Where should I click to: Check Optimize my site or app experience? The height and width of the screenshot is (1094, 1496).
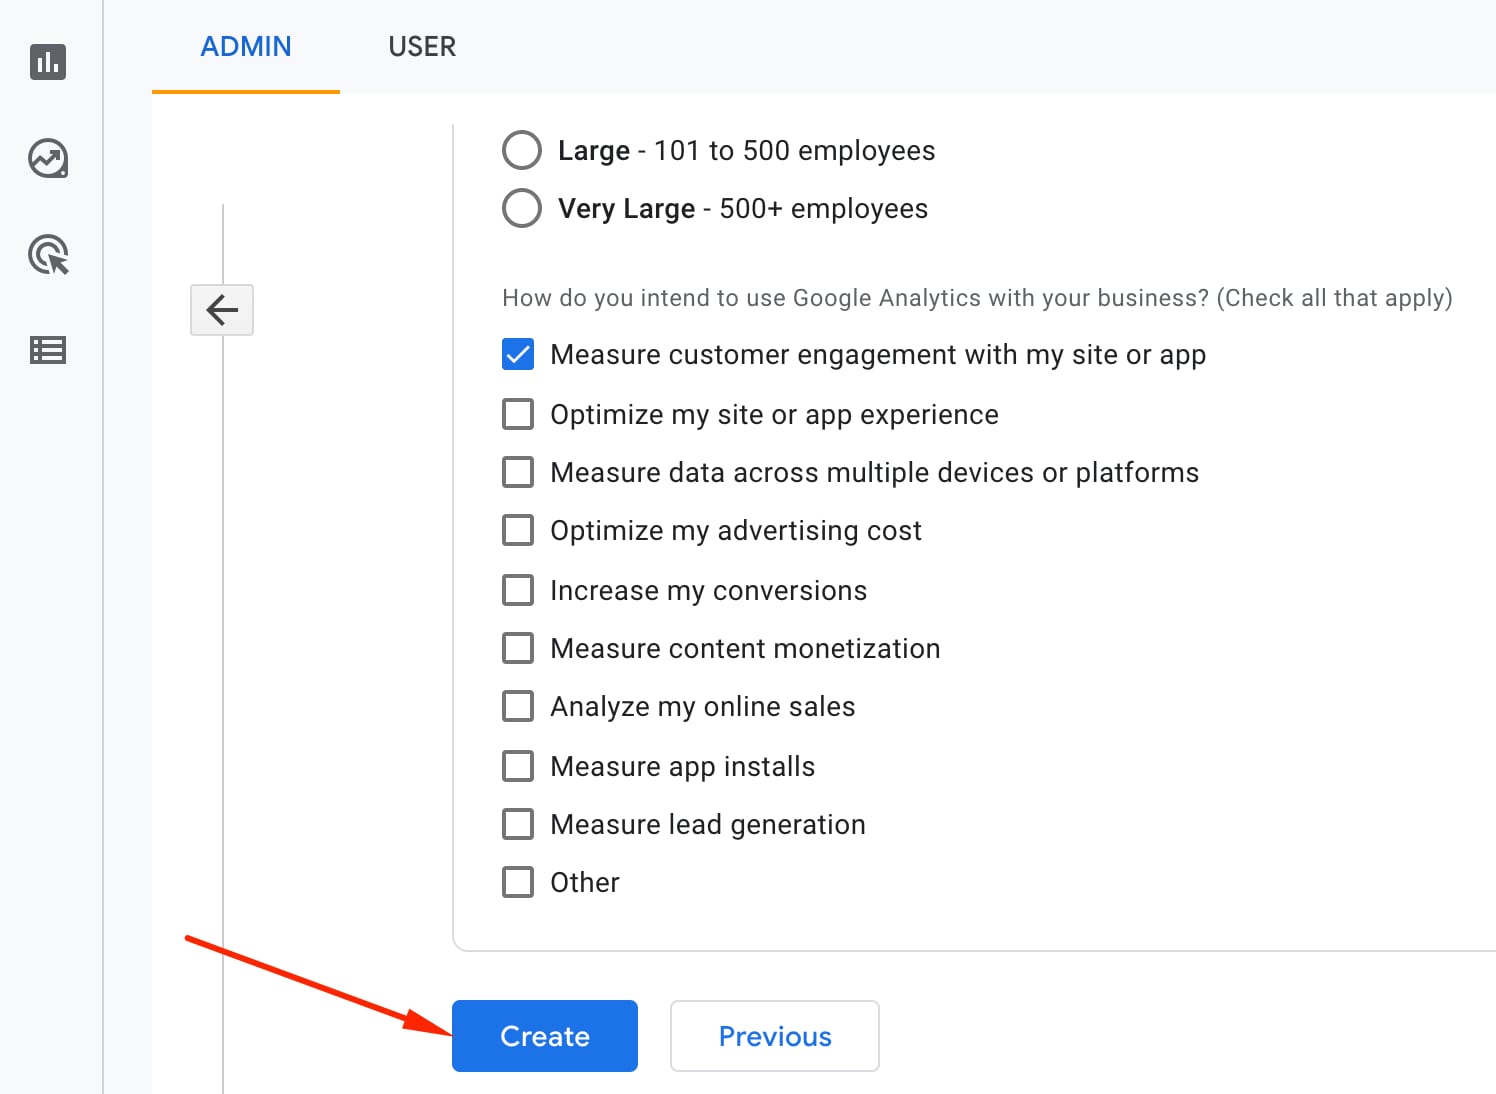pos(517,413)
